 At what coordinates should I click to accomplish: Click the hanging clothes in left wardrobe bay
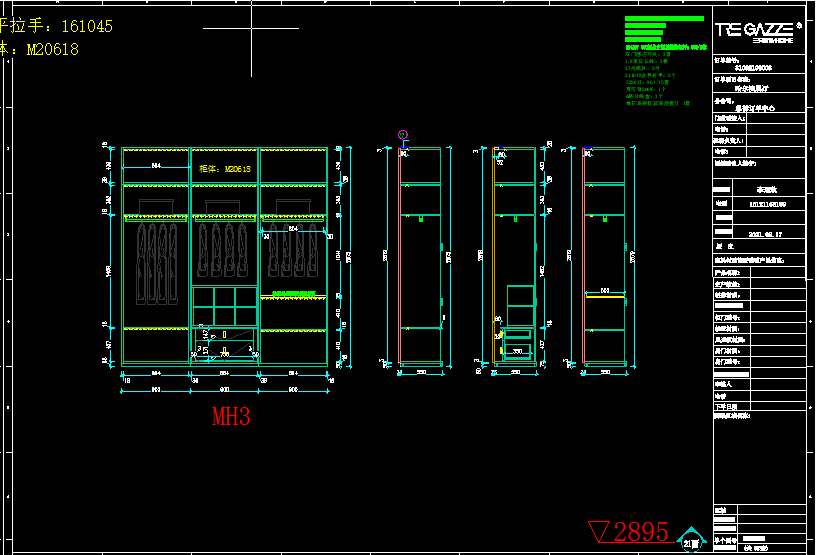[155, 262]
